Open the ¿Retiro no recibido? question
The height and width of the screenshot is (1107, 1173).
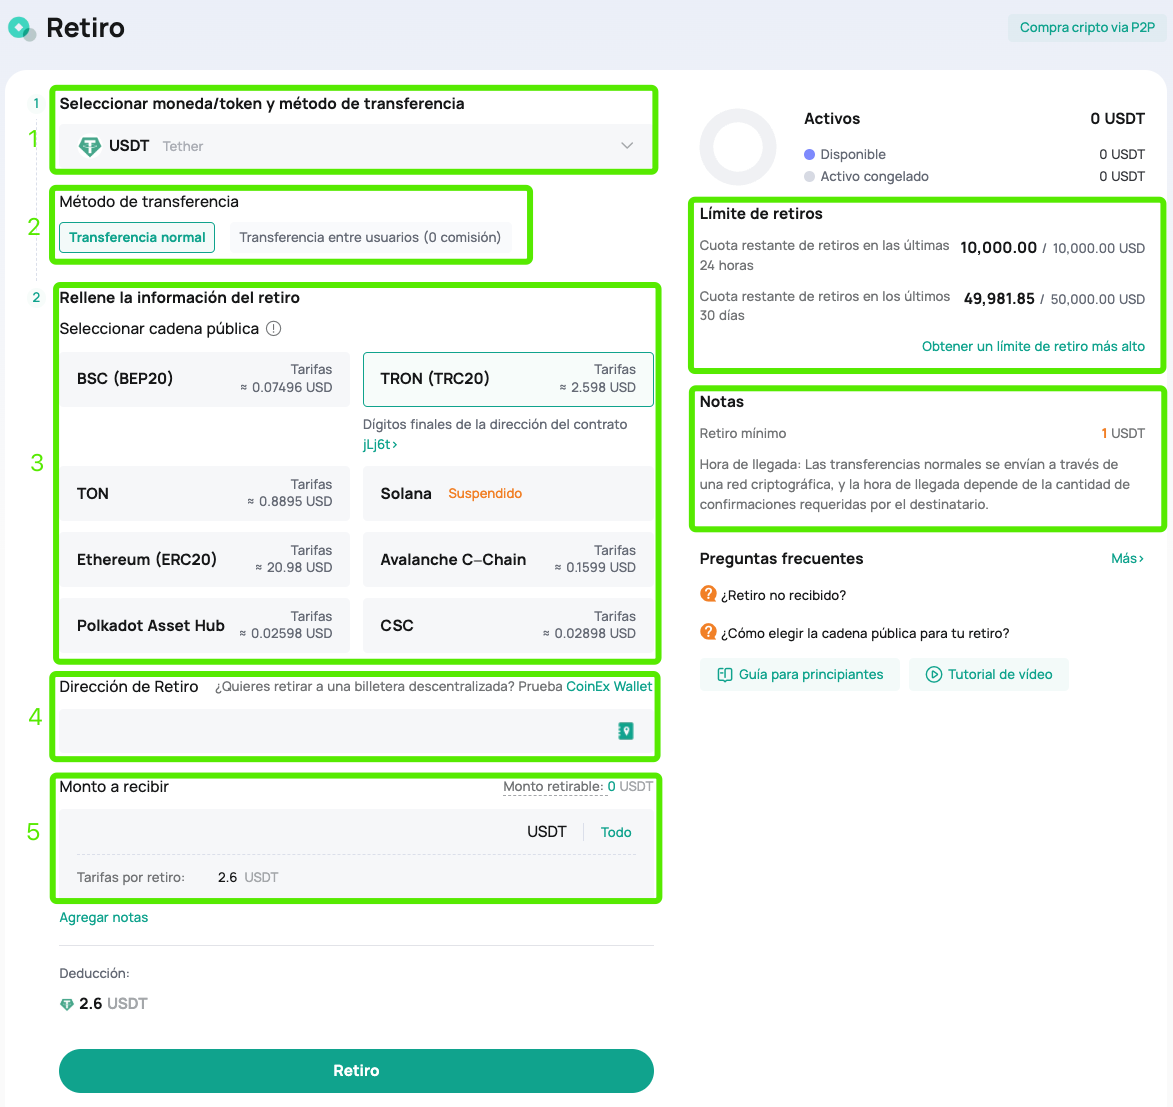[x=783, y=595]
